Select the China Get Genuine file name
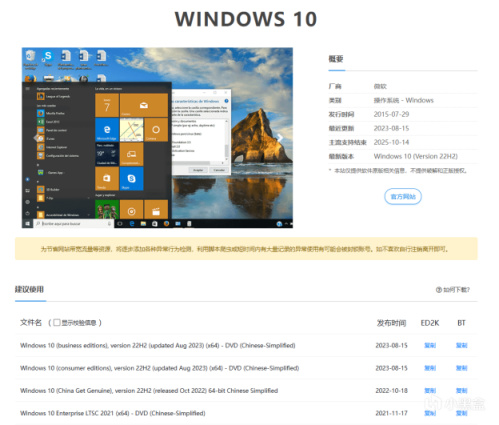The image size is (499, 425). tap(149, 391)
